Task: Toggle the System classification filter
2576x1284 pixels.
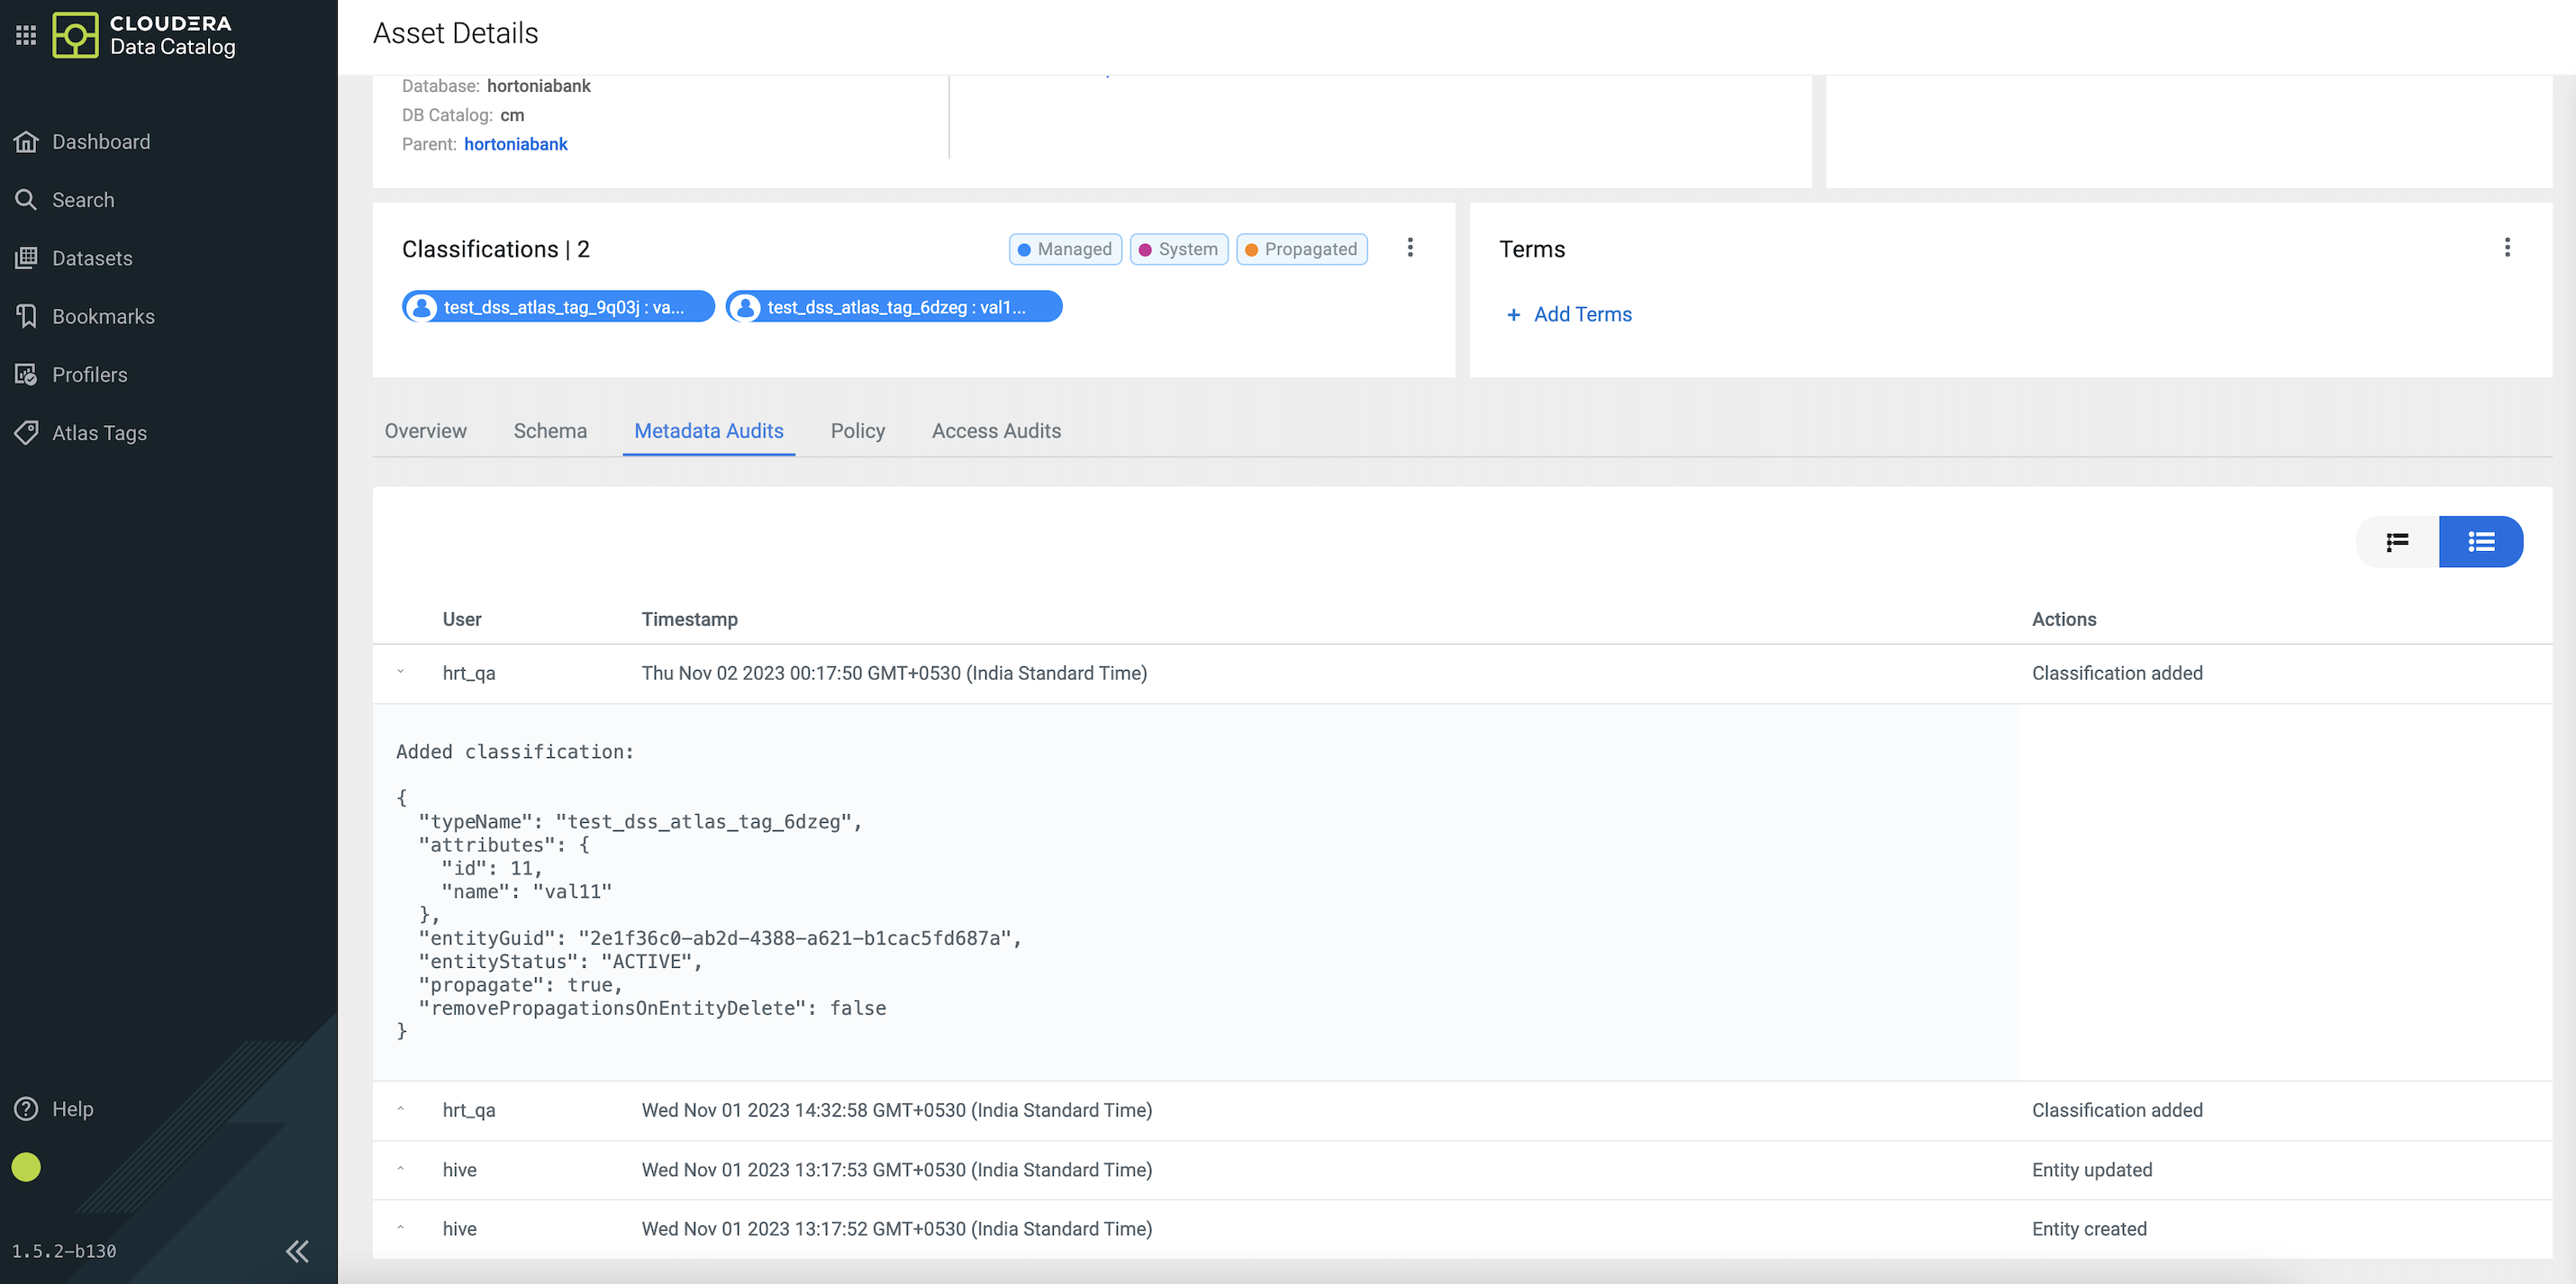Action: (x=1178, y=249)
